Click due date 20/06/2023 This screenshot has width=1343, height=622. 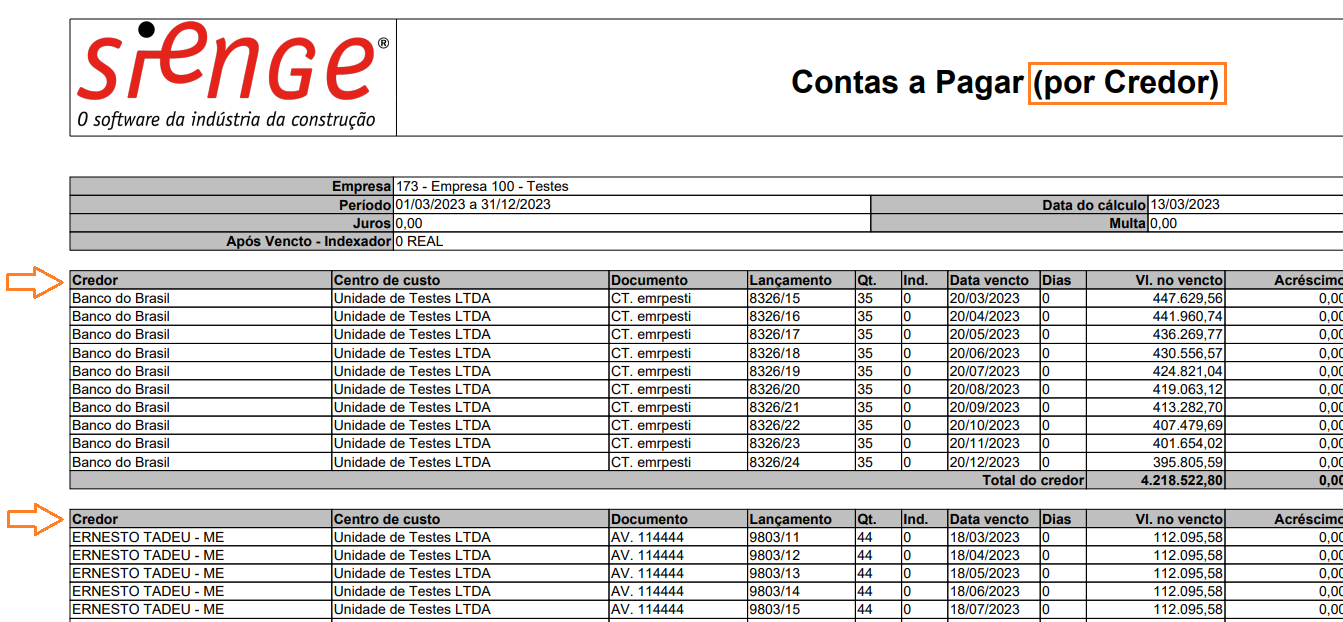985,353
